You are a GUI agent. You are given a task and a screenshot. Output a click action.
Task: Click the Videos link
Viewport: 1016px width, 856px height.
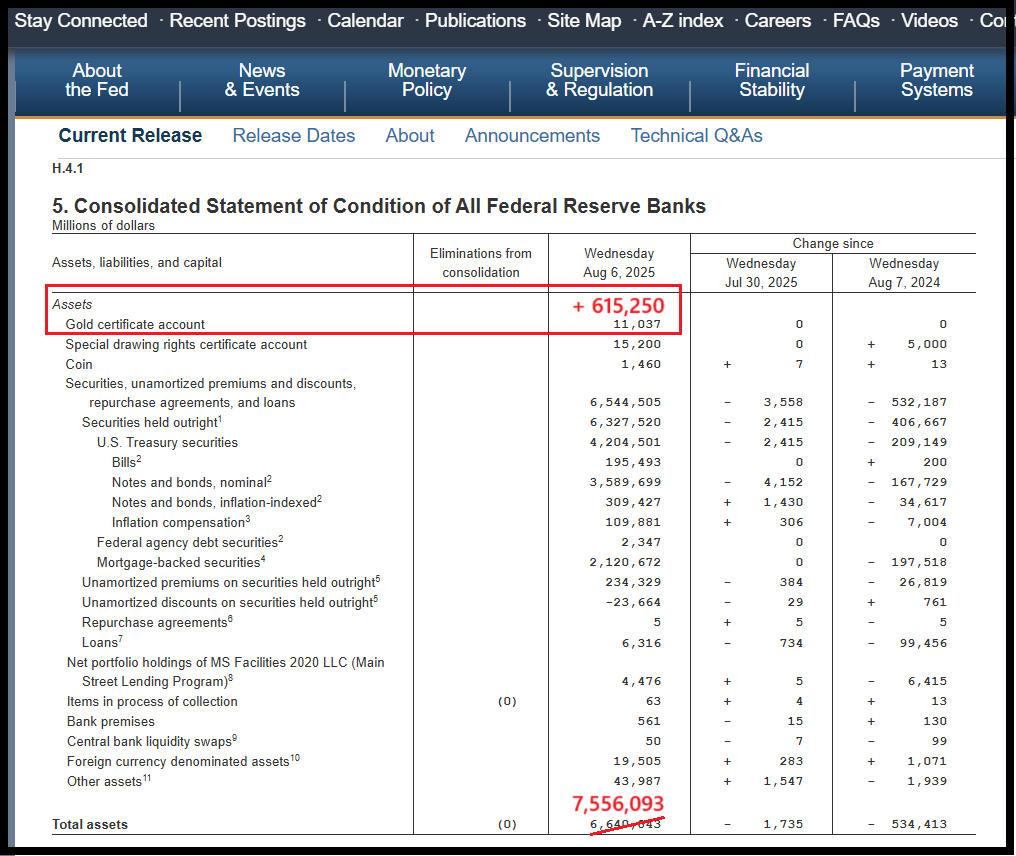click(929, 21)
